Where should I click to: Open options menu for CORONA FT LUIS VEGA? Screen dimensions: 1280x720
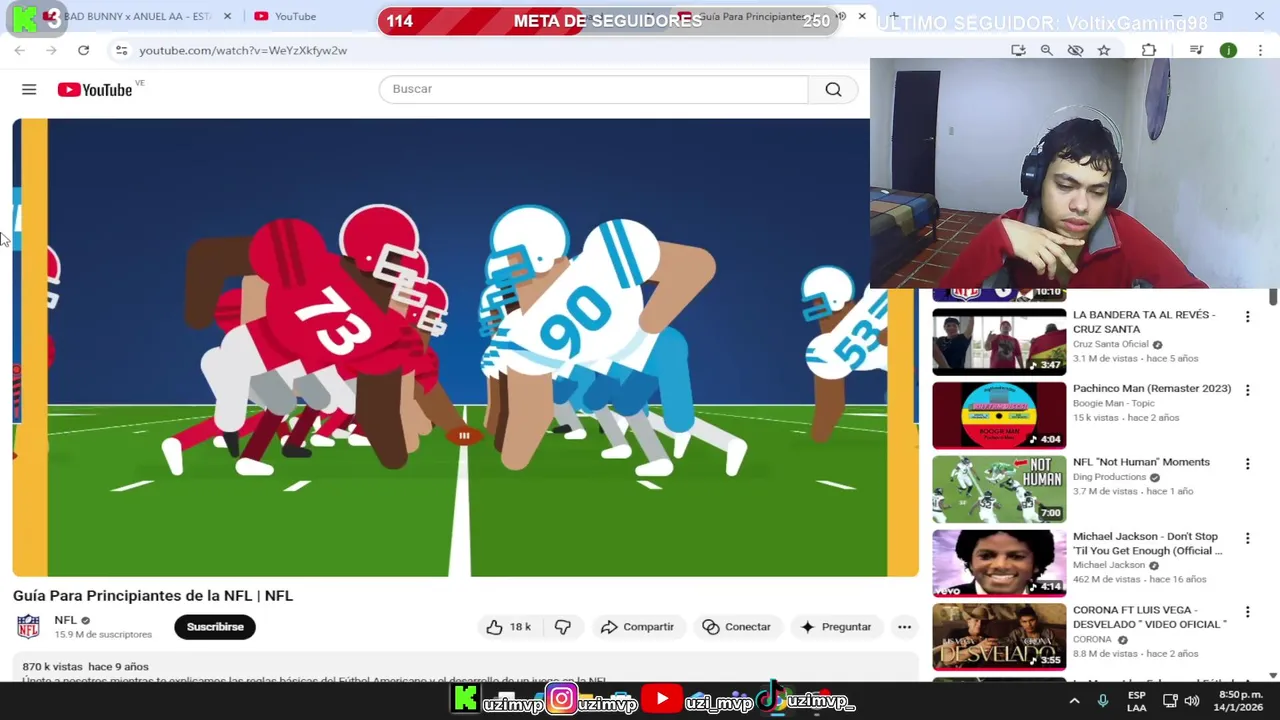click(x=1247, y=612)
